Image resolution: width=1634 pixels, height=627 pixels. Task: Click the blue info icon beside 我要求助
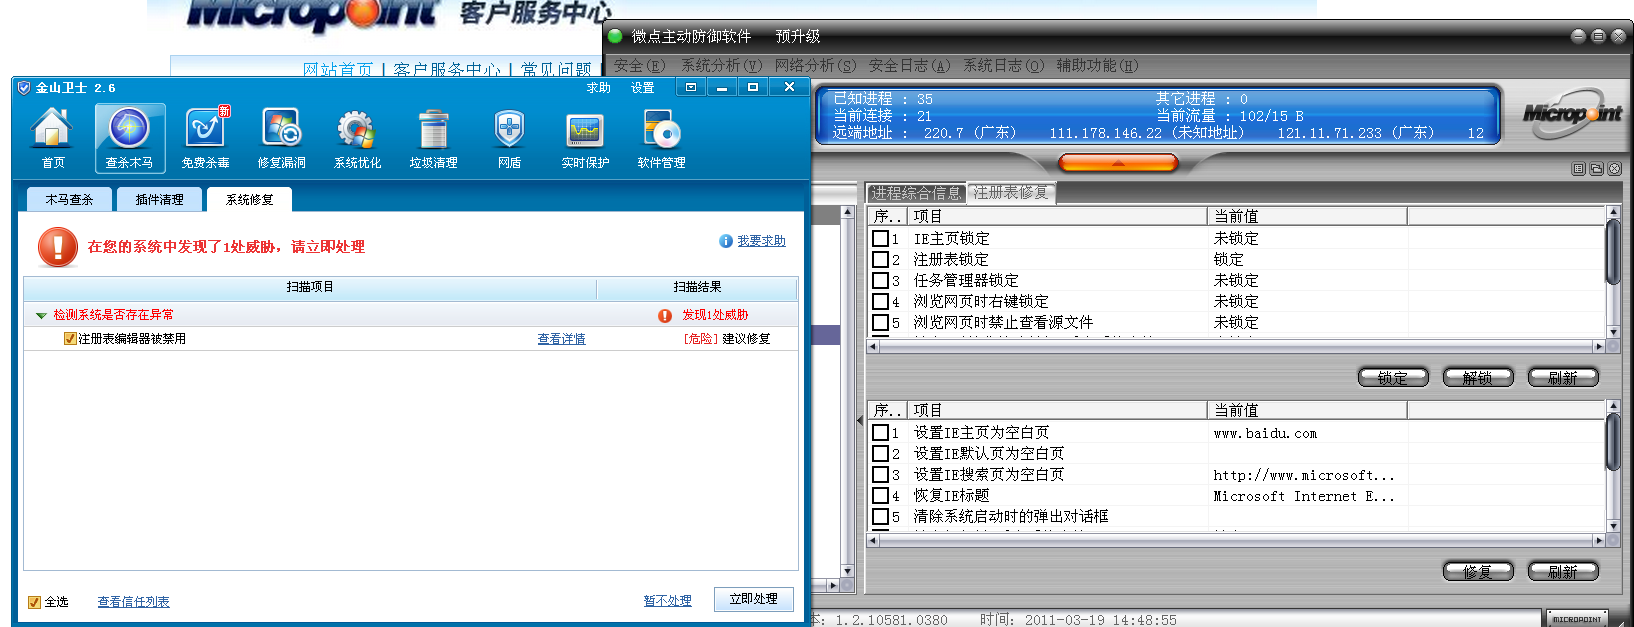coord(726,241)
